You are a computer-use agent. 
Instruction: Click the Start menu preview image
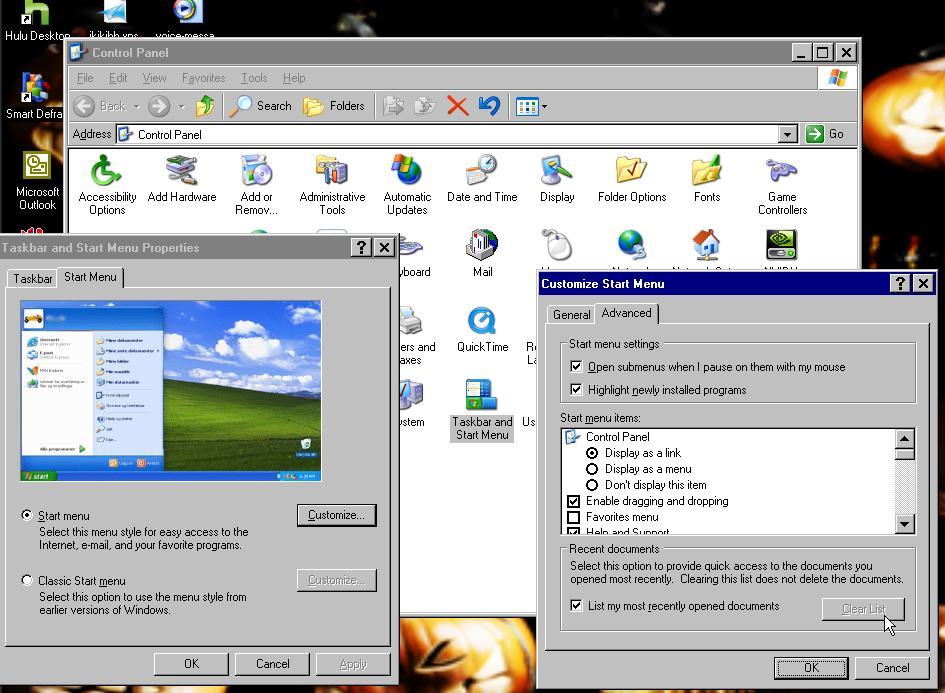pyautogui.click(x=171, y=390)
